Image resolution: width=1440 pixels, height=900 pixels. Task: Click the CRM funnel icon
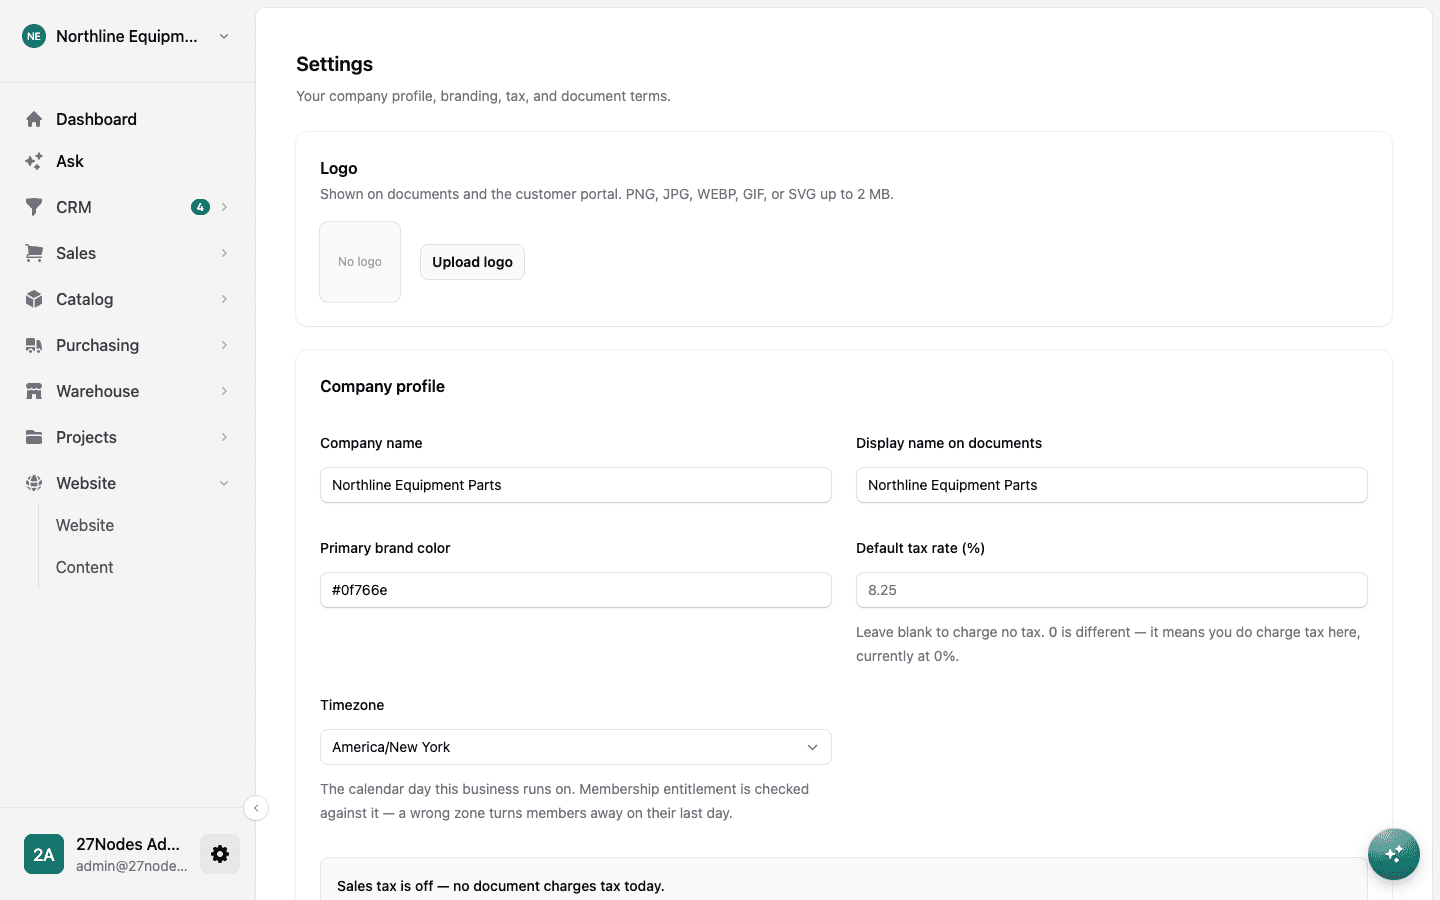coord(34,207)
